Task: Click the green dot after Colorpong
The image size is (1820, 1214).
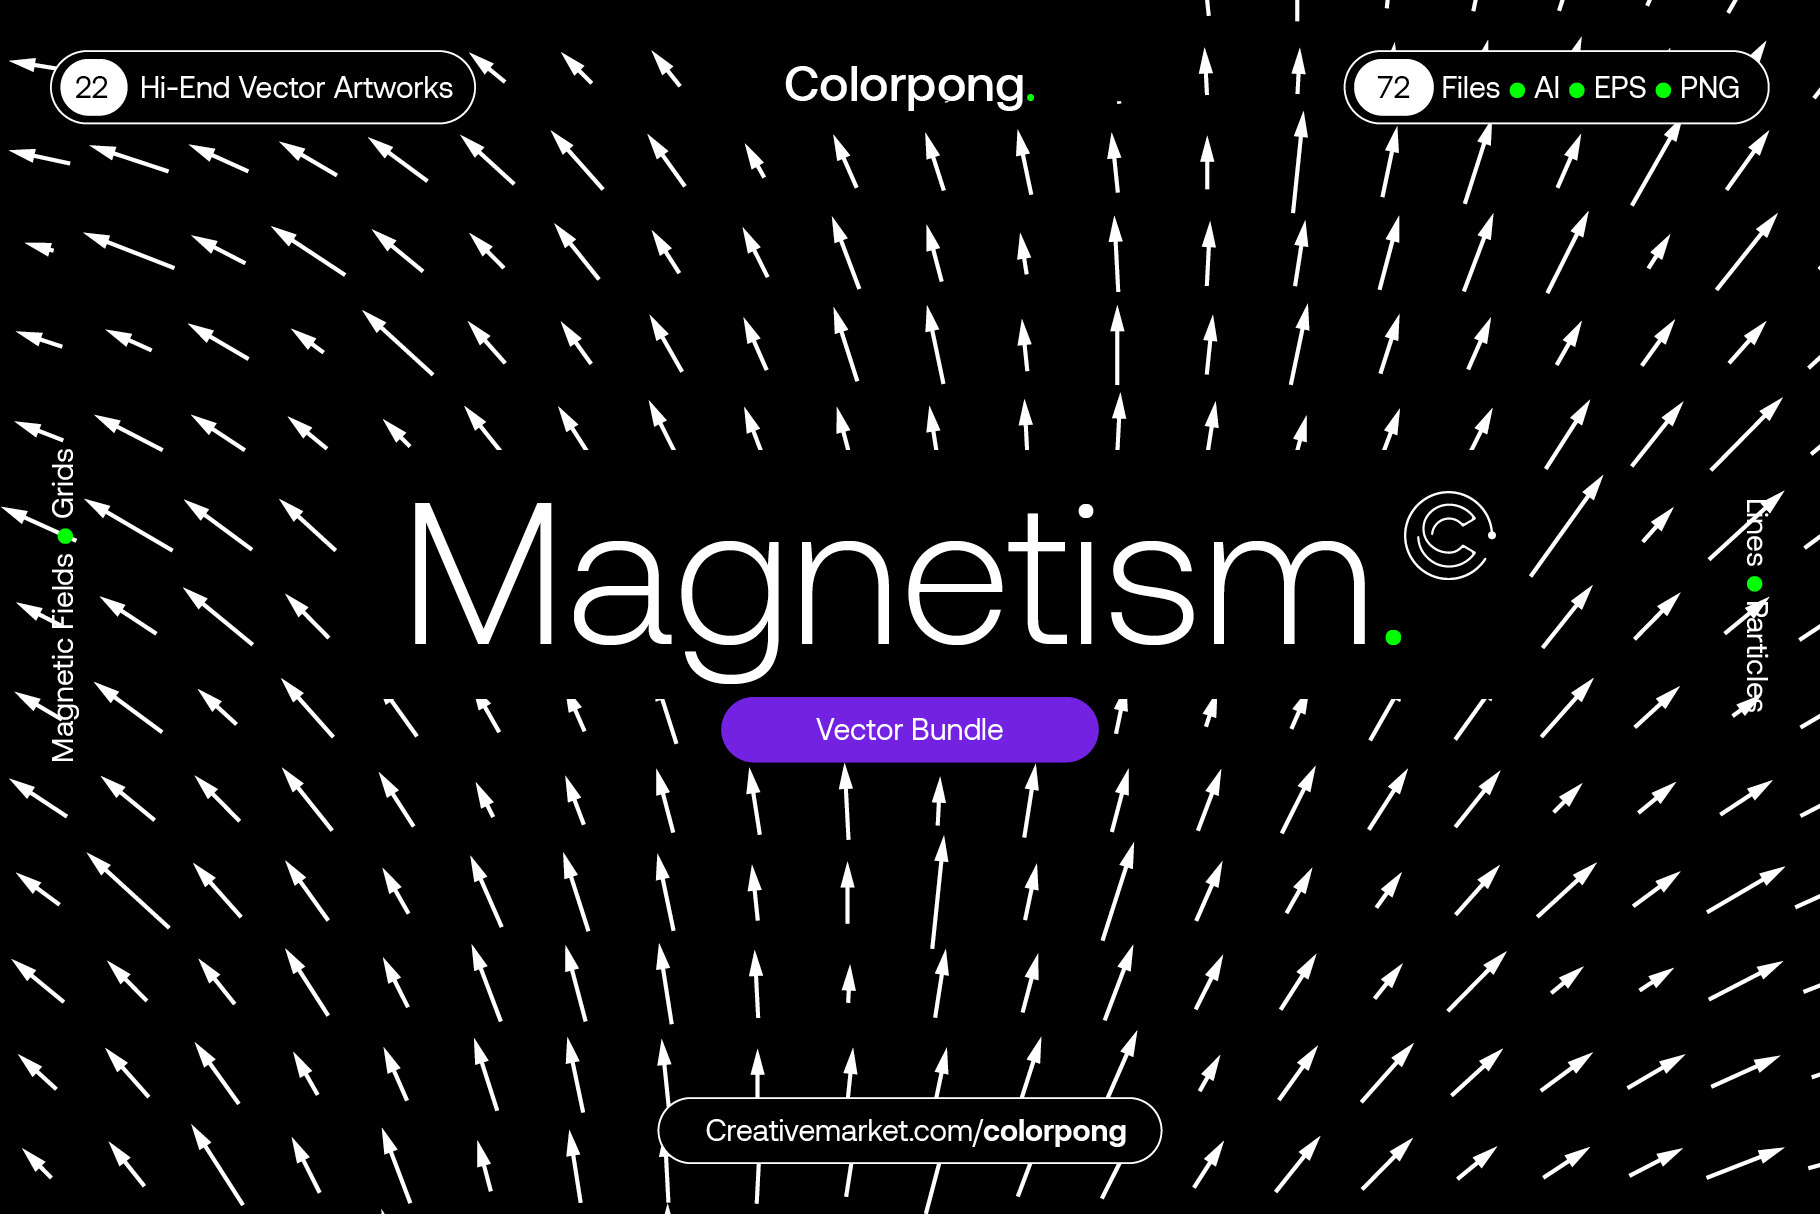Action: coord(1031,99)
